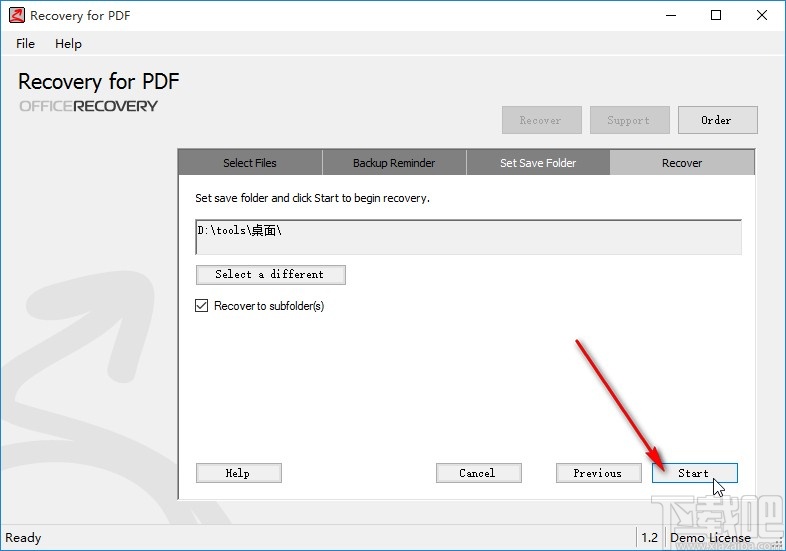Click the Select a different folder button
The width and height of the screenshot is (786, 551).
[x=271, y=274]
